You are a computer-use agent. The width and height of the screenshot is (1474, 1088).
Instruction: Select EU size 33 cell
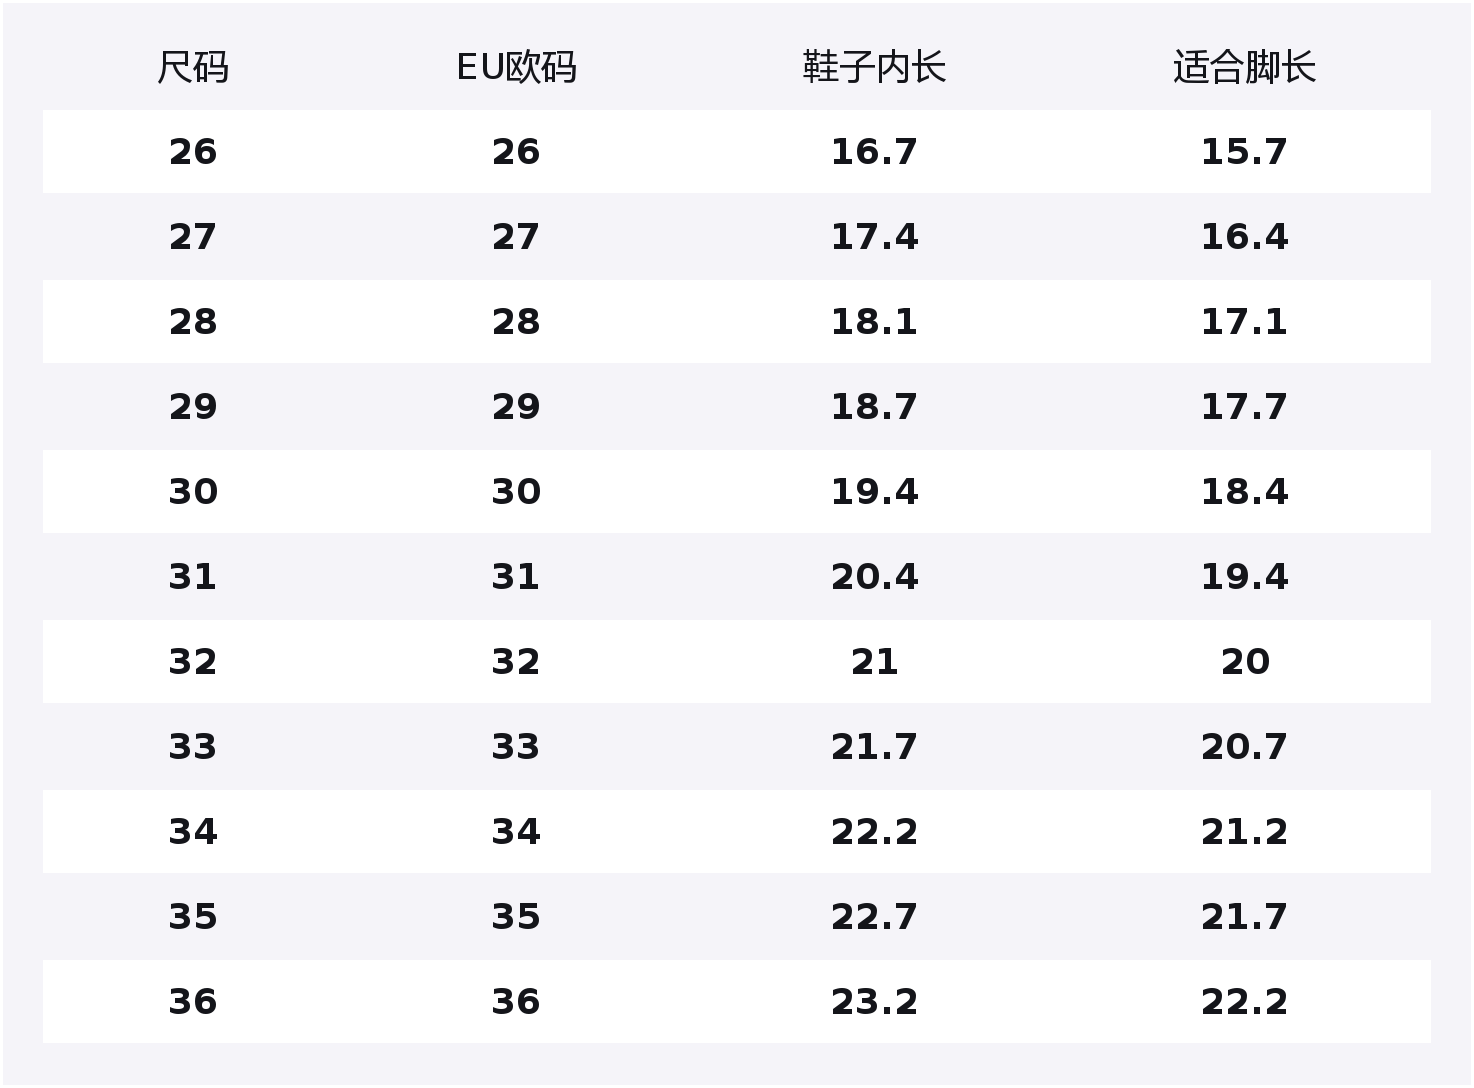pyautogui.click(x=516, y=747)
